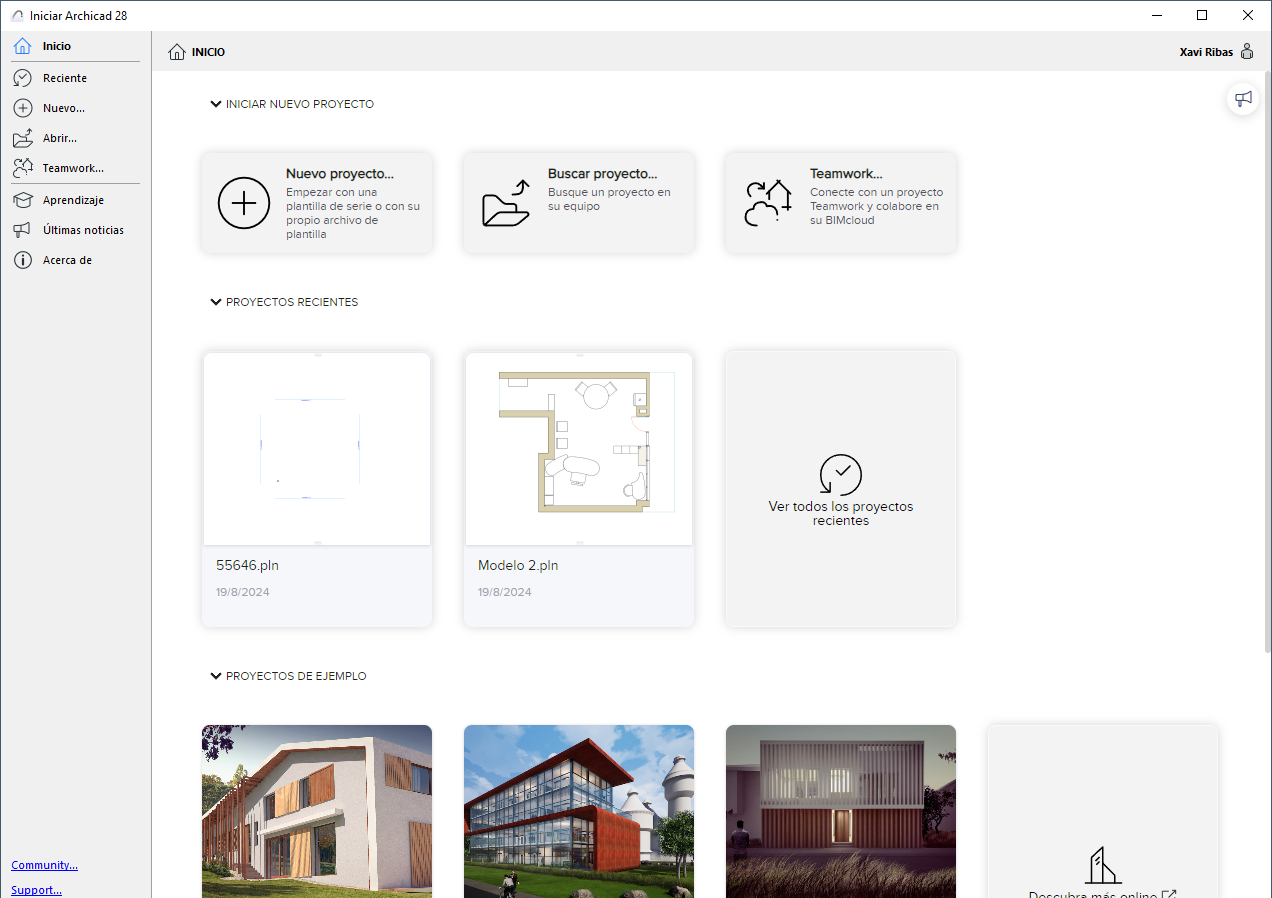Screen dimensions: 1272x898
Task: Open the glass office building example thumbnail
Action: tap(579, 811)
